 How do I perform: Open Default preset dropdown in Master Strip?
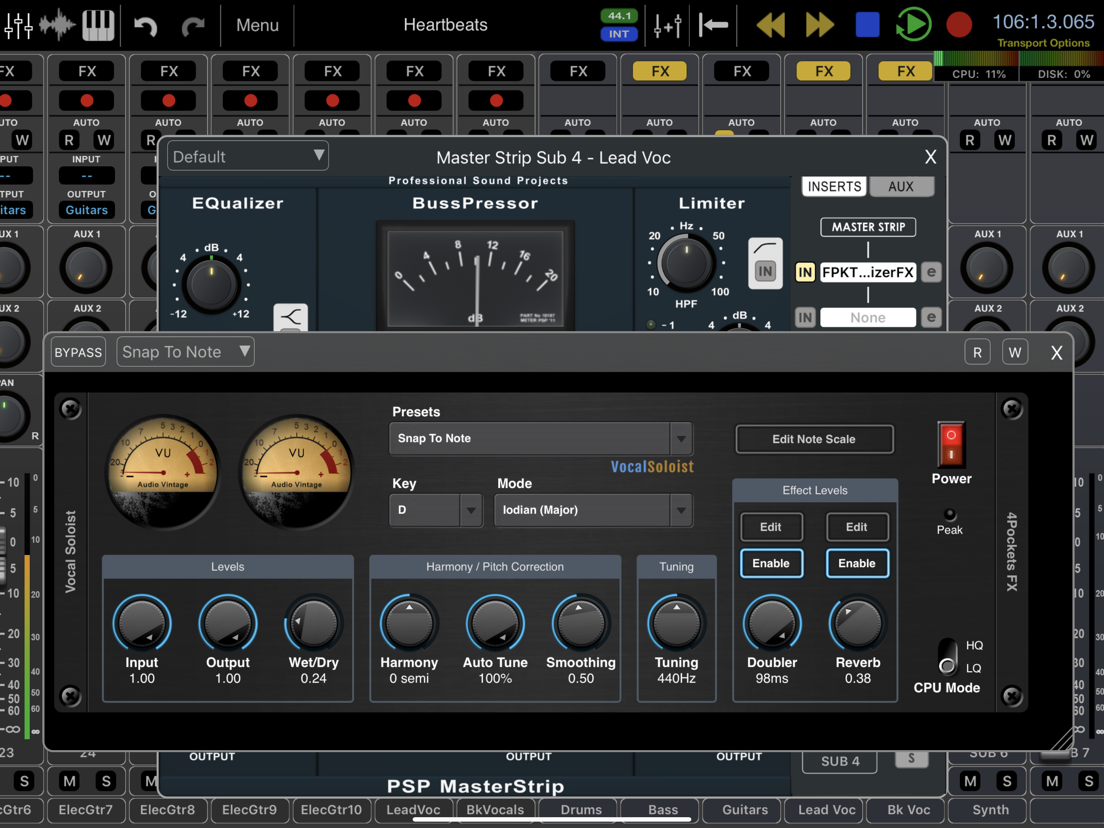[x=248, y=156]
